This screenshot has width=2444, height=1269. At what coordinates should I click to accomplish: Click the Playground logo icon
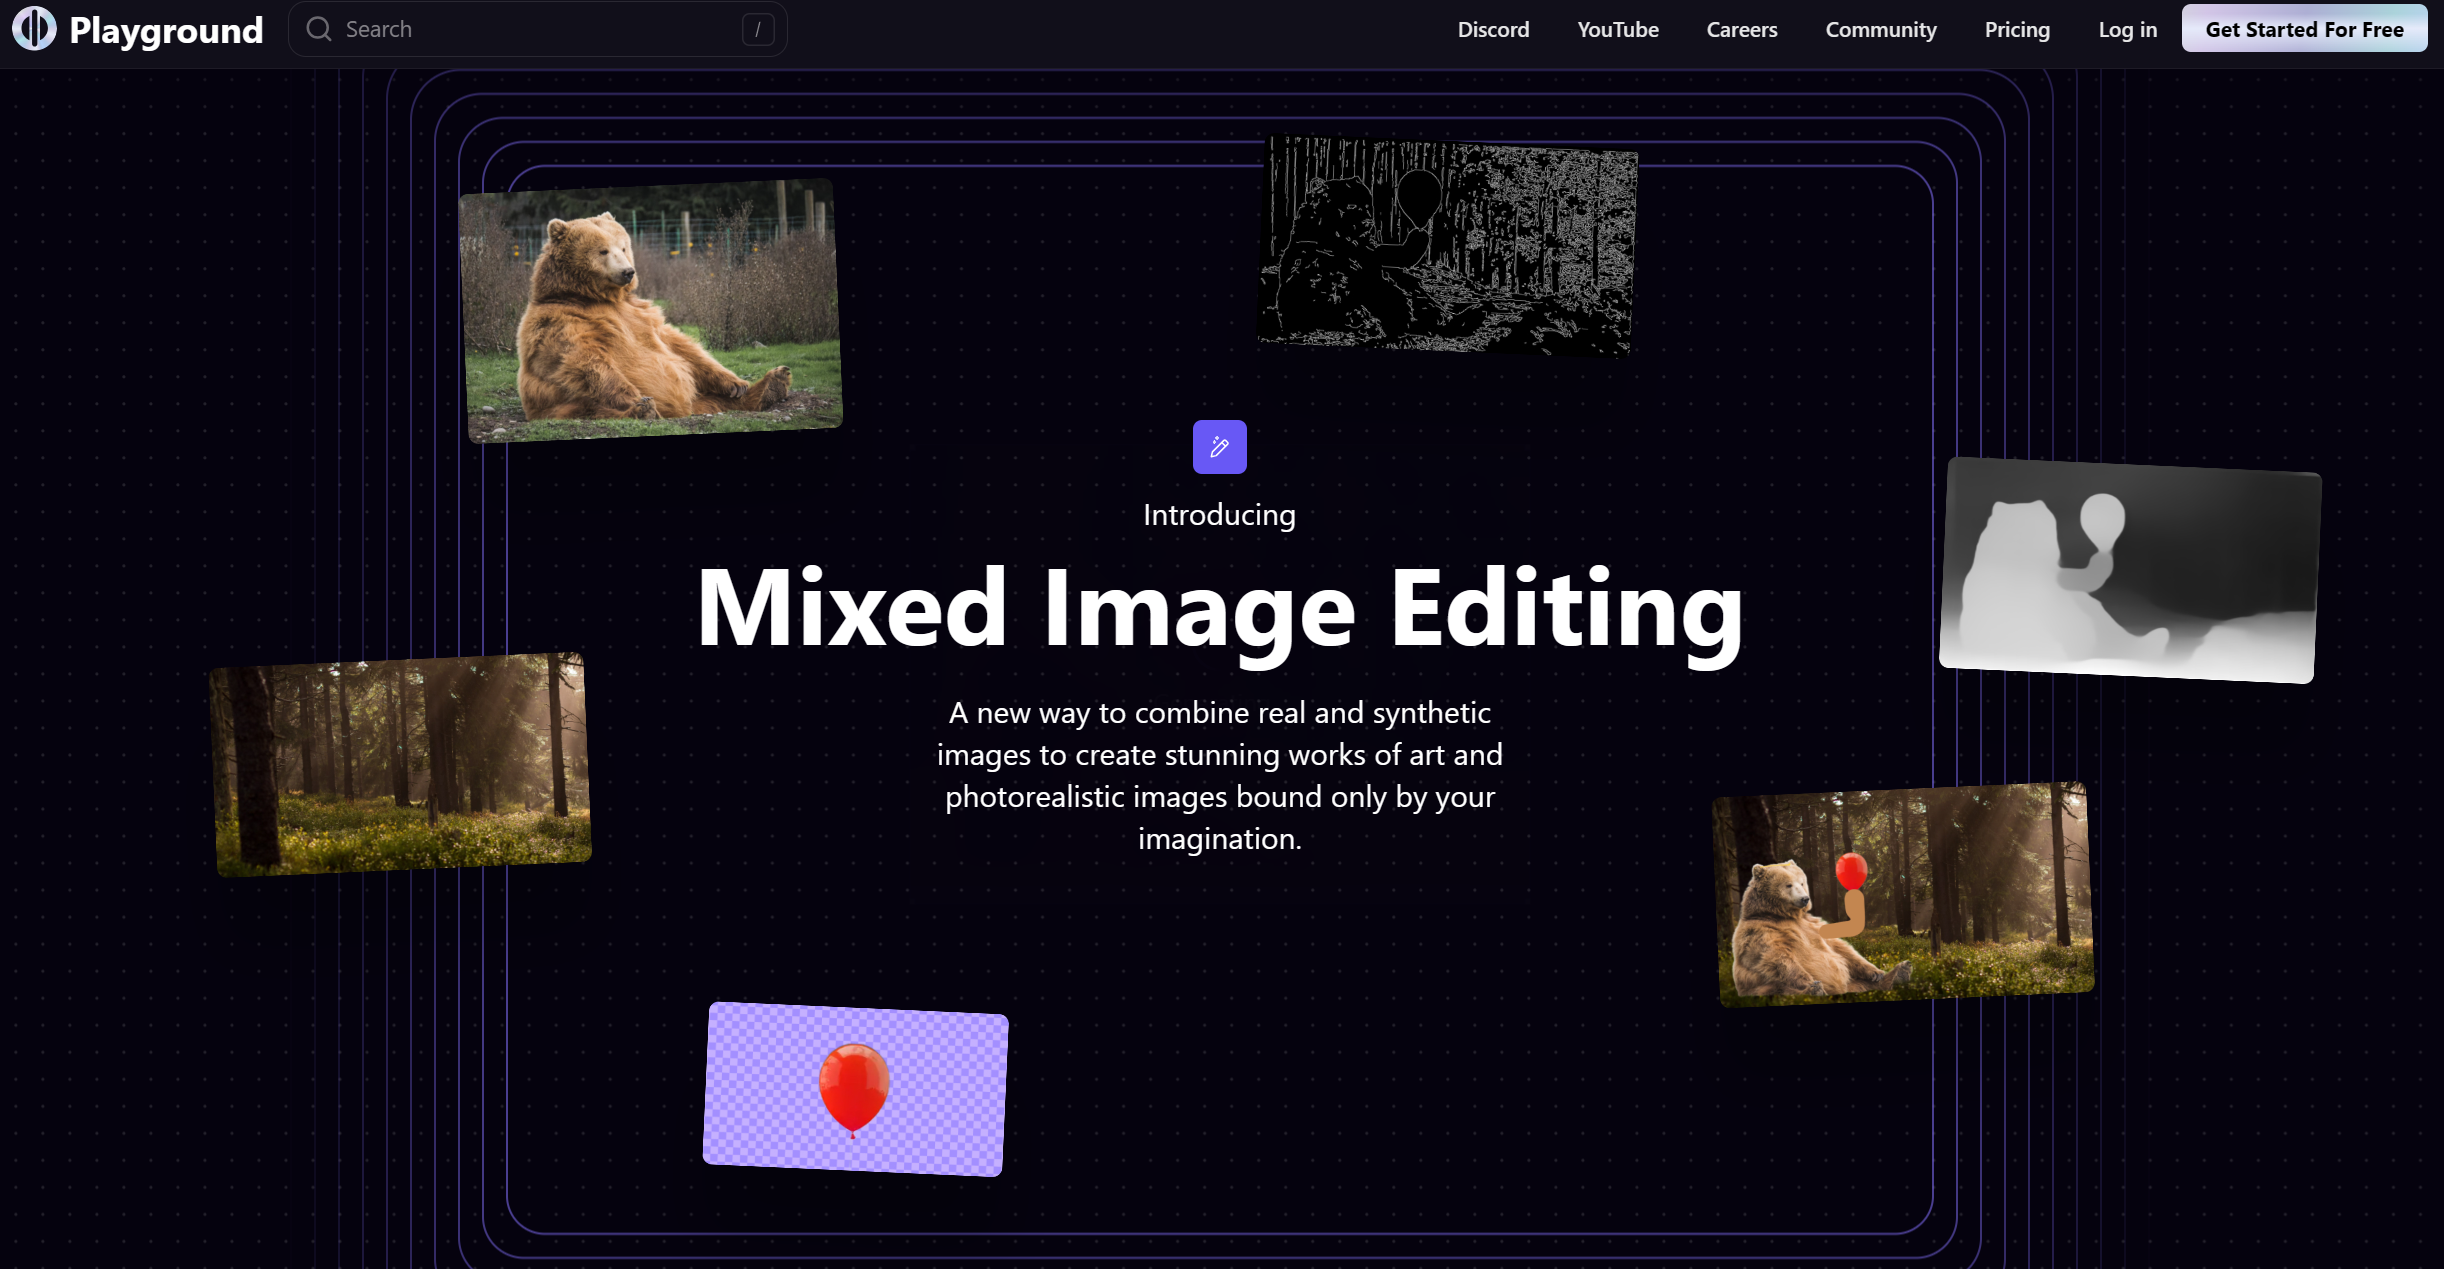(x=34, y=29)
